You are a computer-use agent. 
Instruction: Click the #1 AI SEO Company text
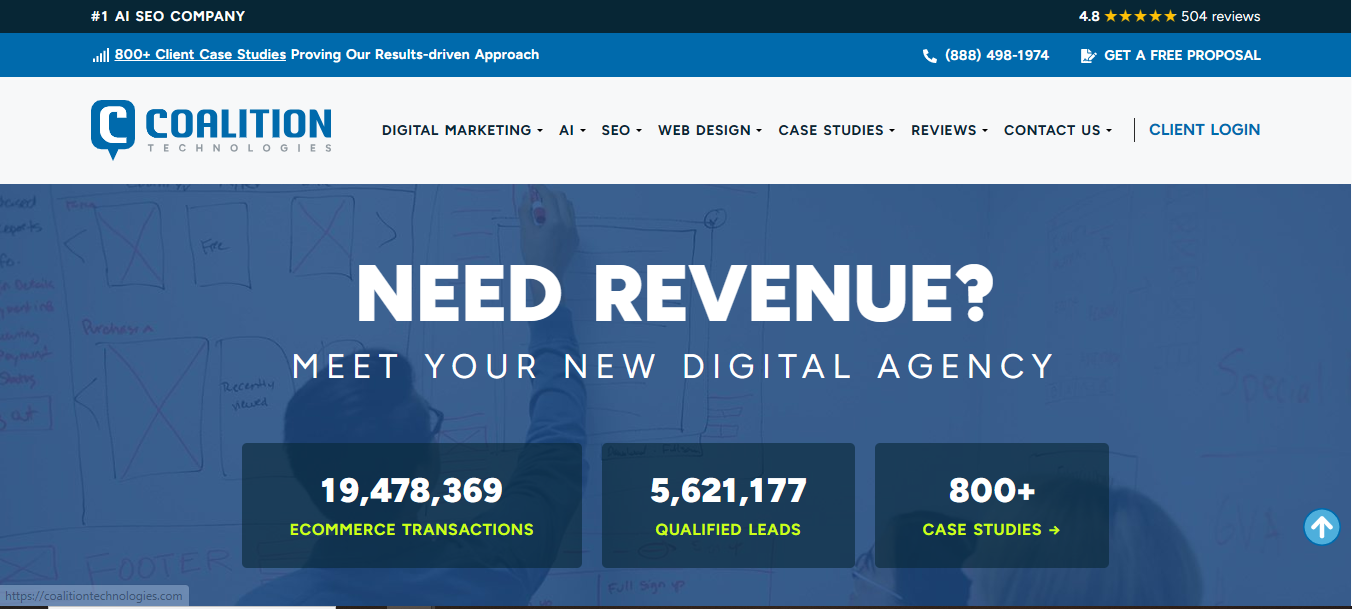pos(167,16)
